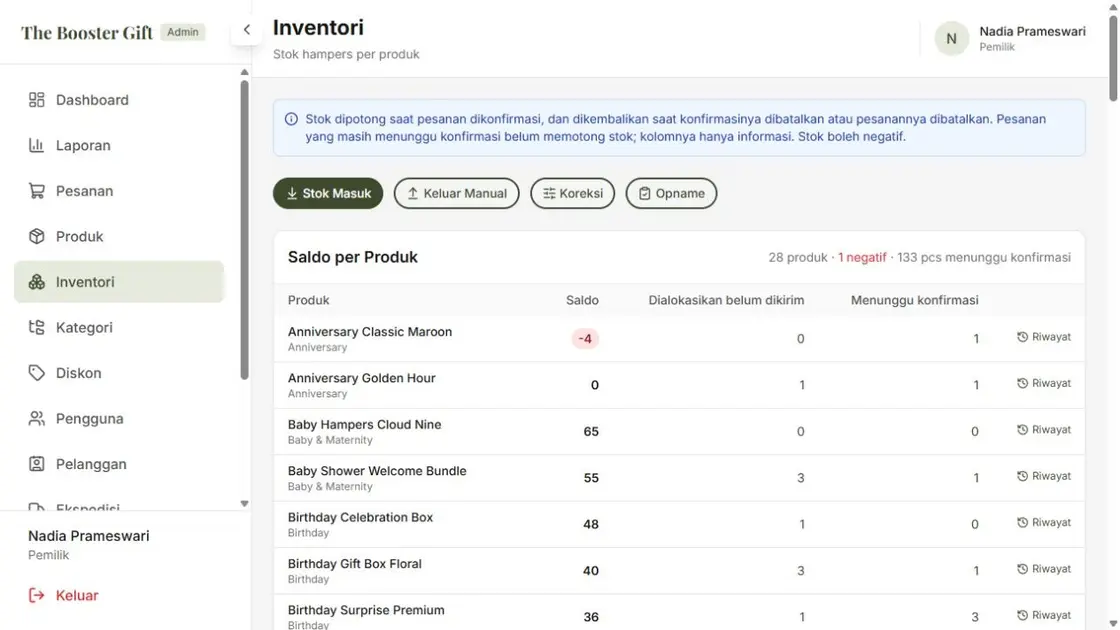This screenshot has height=630, width=1120.
Task: View Riwayat for Birthday Surprise Premium
Action: click(x=1044, y=616)
